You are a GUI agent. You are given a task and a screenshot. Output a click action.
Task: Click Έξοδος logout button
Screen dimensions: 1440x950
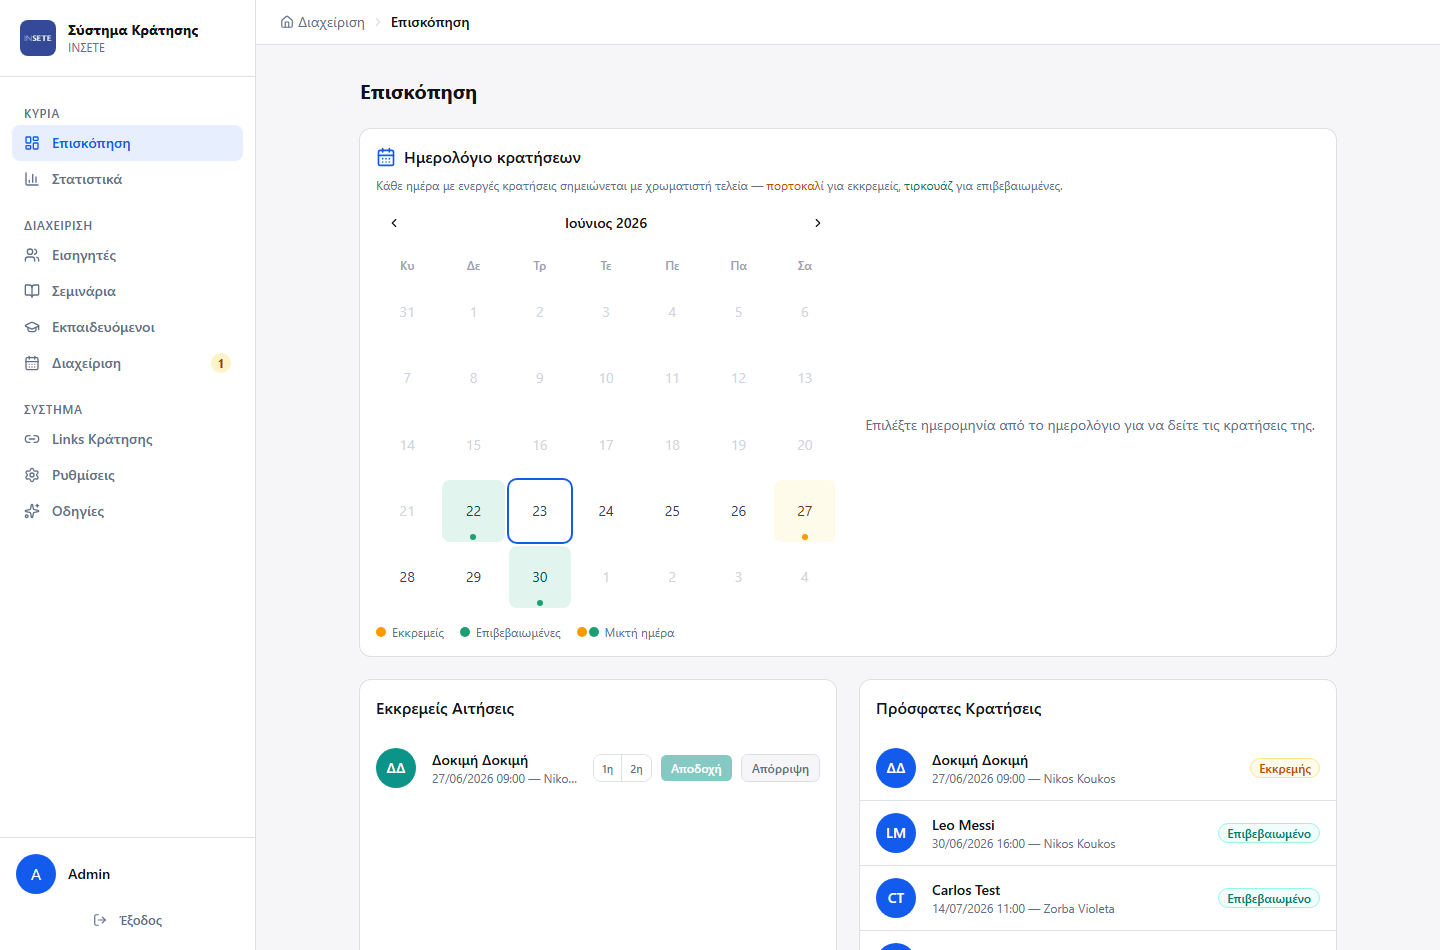pos(127,920)
